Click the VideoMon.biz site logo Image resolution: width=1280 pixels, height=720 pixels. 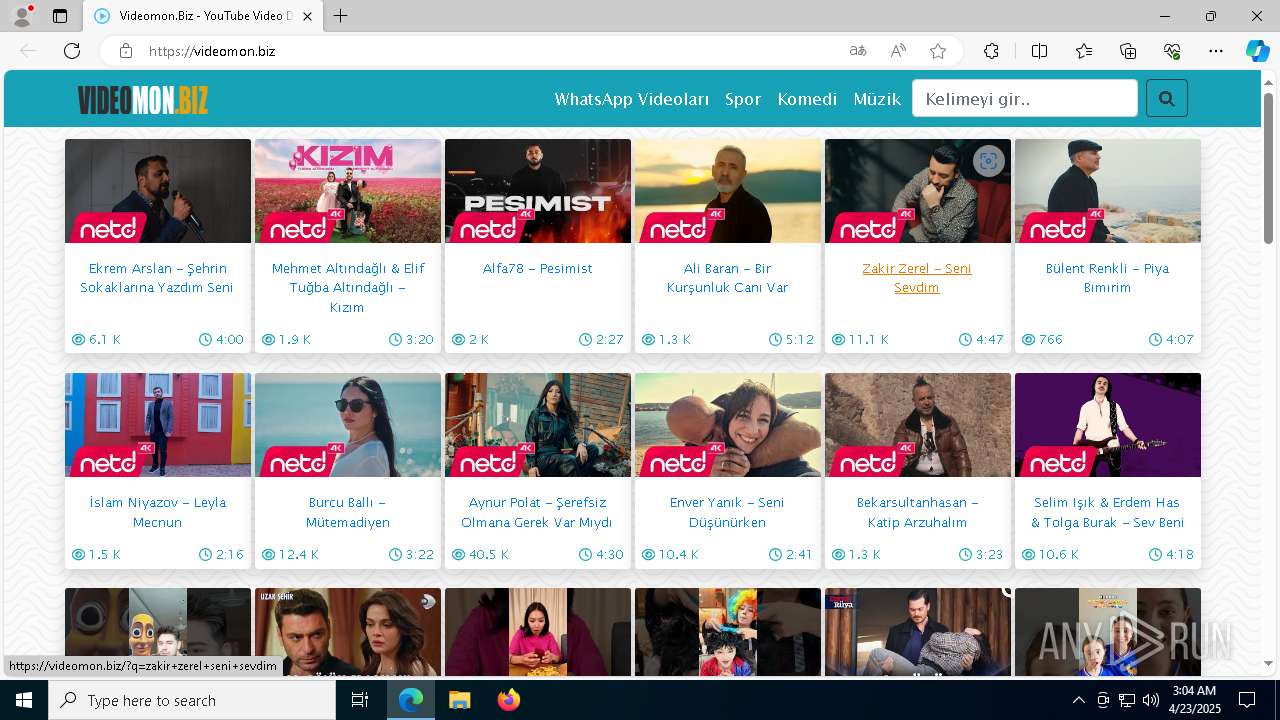coord(143,100)
